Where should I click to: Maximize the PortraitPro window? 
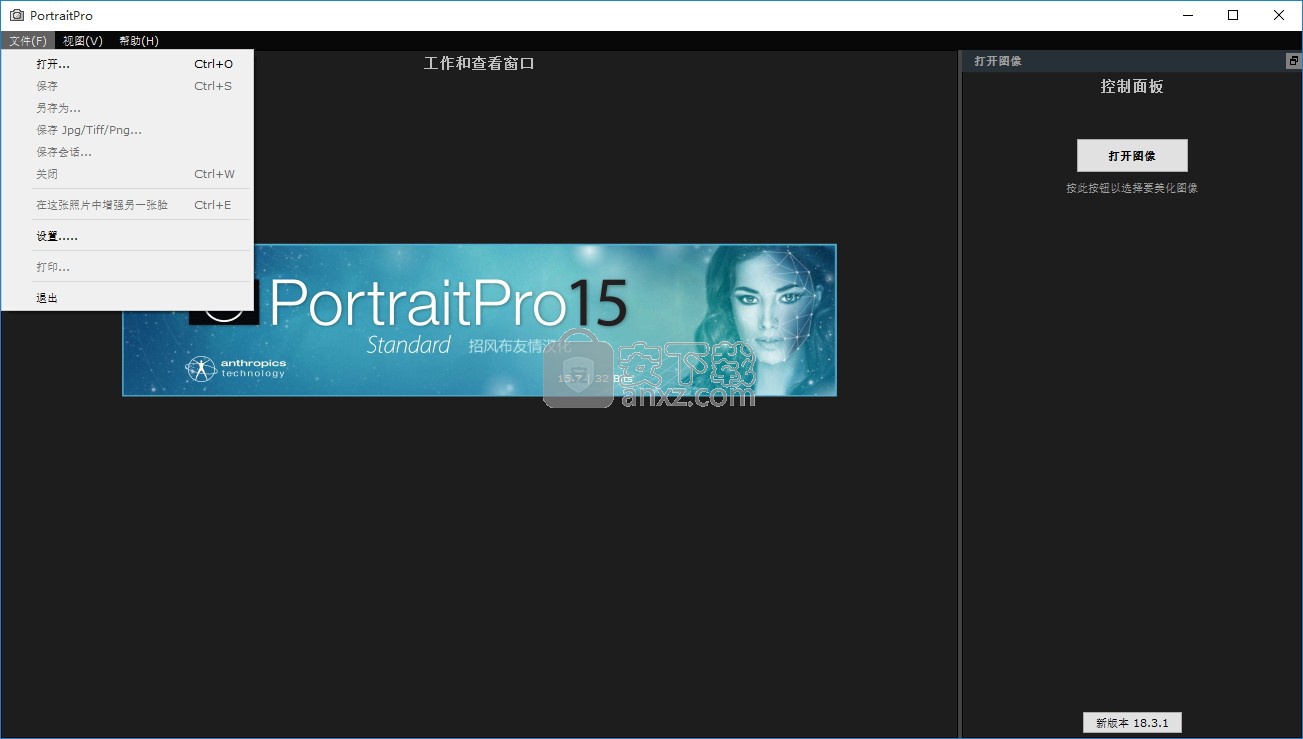pos(1233,15)
